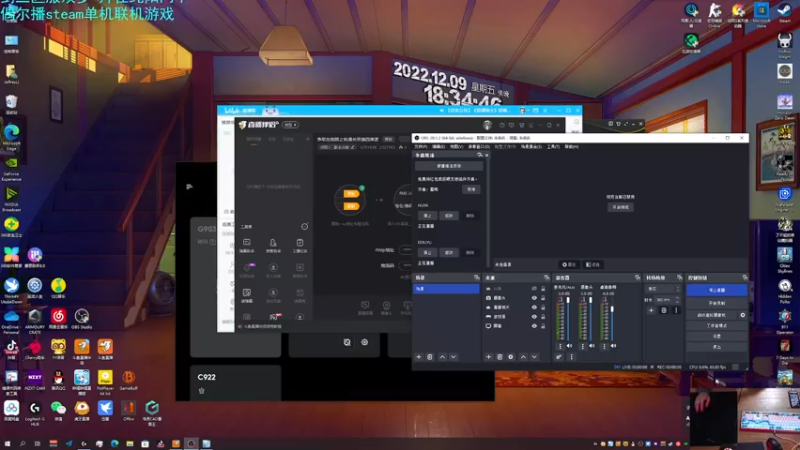Float the Scenes dock panel icon
Viewport: 800px width, 450px height.
(x=477, y=278)
